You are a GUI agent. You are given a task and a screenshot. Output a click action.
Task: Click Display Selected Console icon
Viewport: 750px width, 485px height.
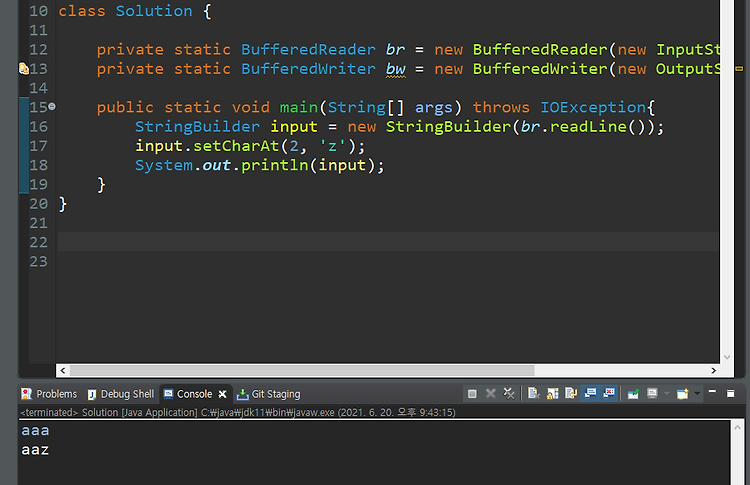point(652,394)
